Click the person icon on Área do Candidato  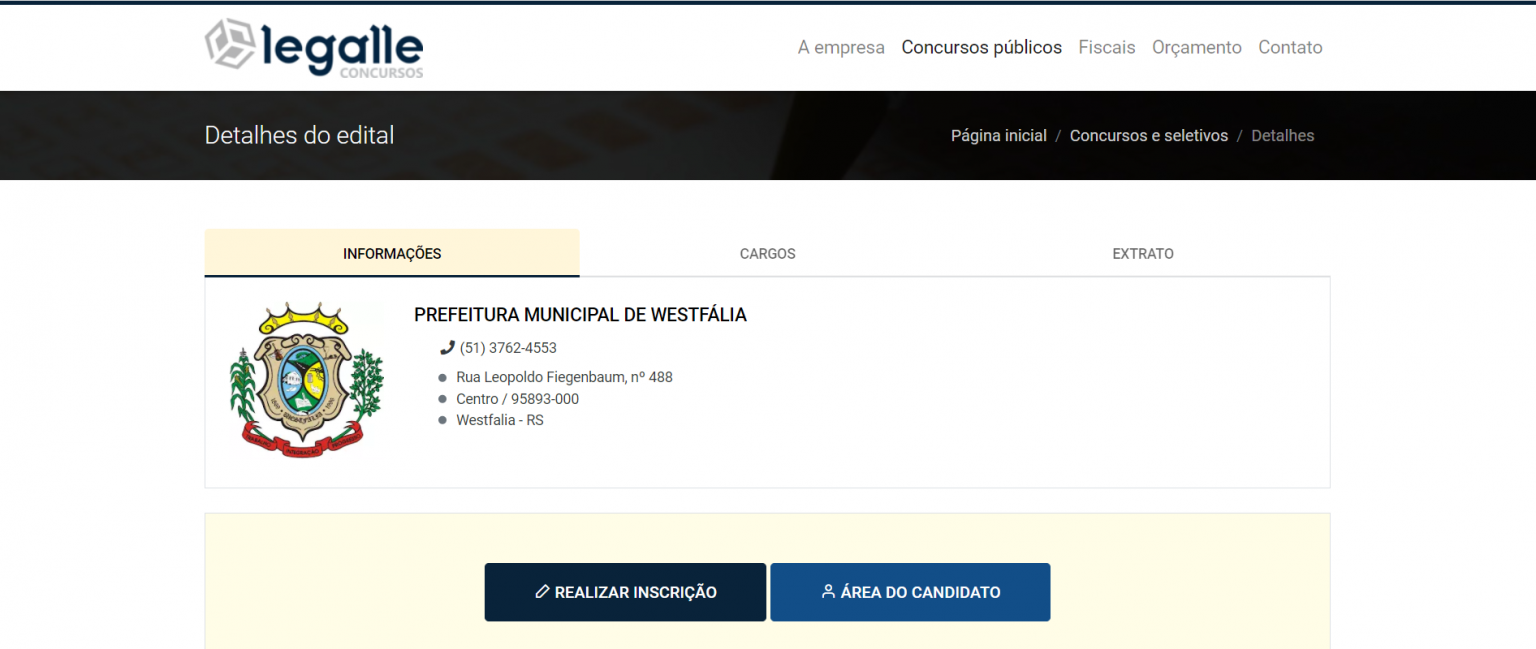click(828, 592)
